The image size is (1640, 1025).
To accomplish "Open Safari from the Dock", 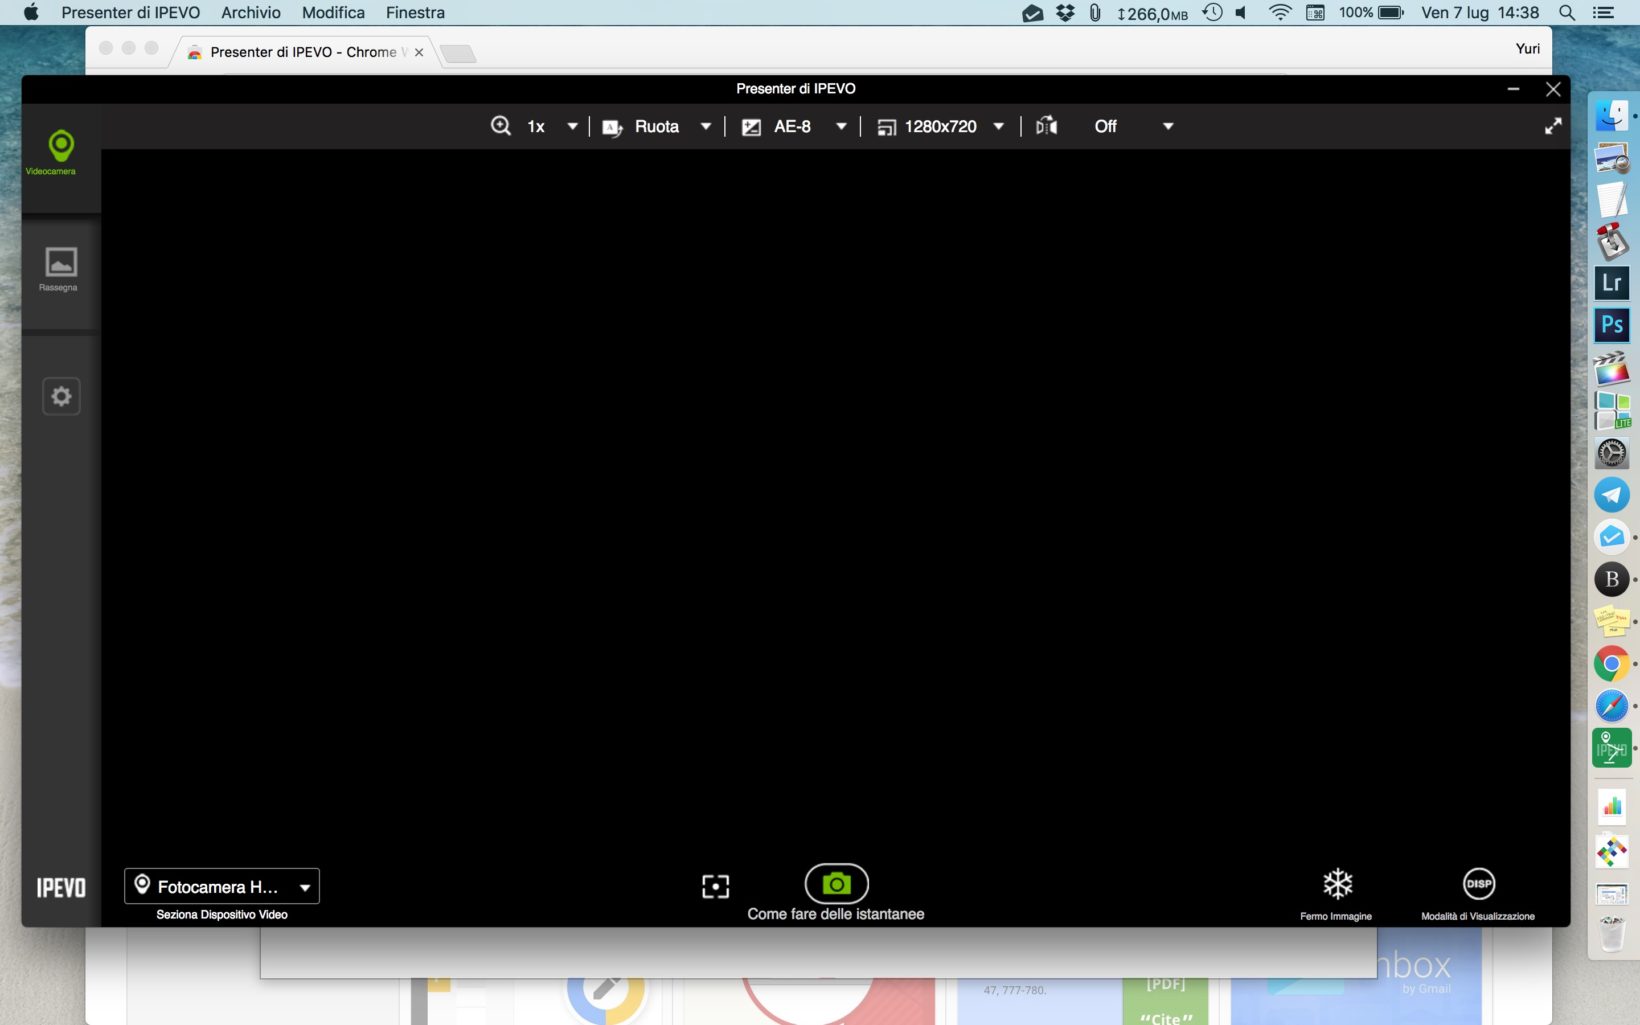I will 1612,705.
